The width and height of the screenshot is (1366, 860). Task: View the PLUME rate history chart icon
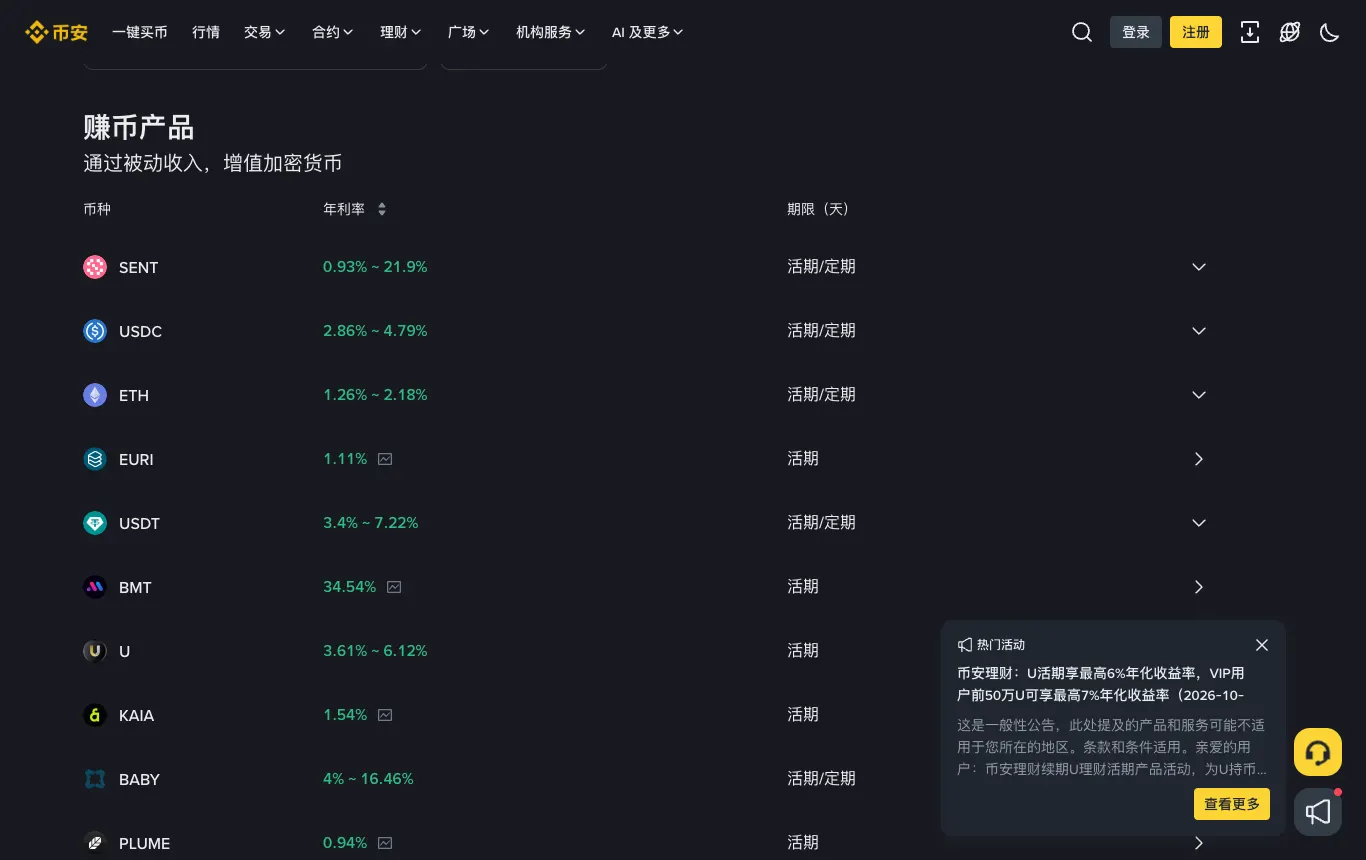tap(385, 843)
